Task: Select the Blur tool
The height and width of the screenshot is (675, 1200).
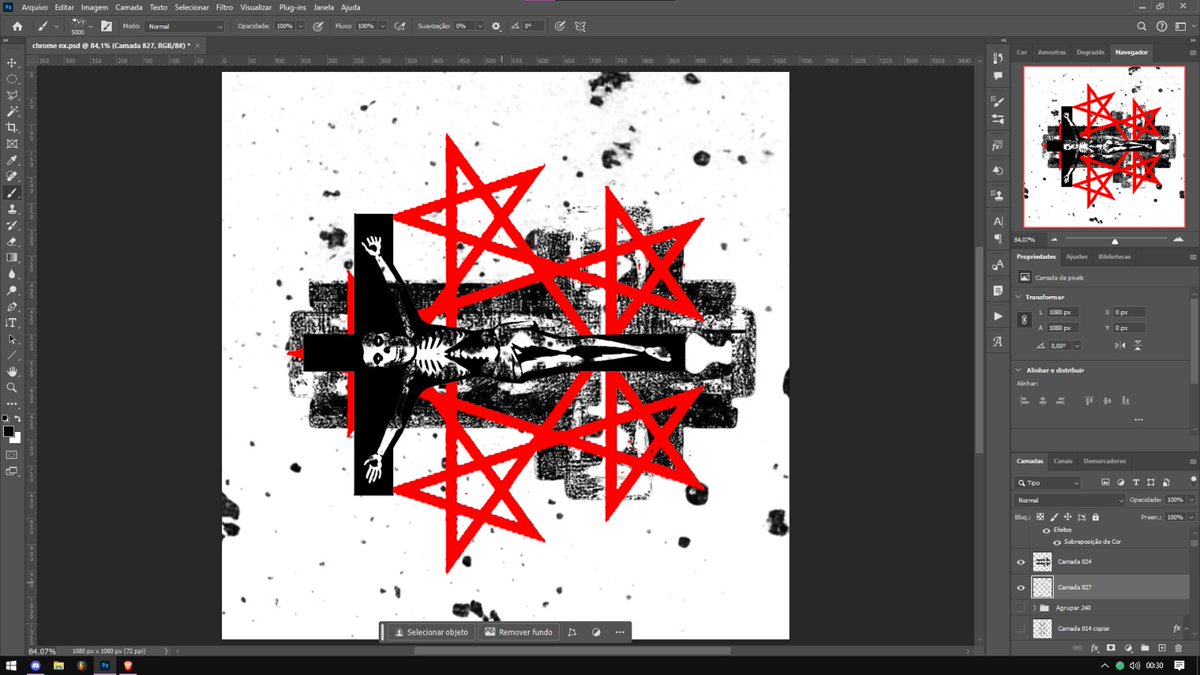Action: [12, 273]
